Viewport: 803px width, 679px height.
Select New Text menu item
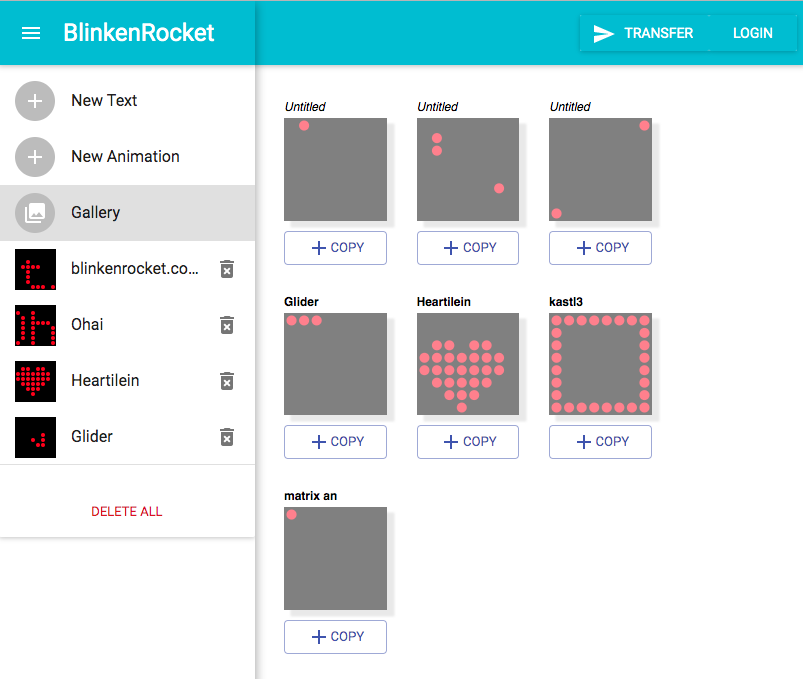(x=128, y=101)
